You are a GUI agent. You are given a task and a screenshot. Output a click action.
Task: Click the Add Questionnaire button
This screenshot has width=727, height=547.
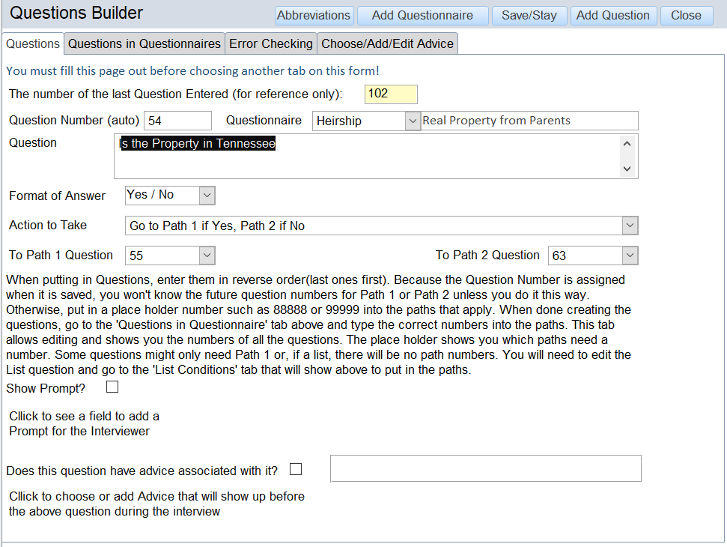click(424, 15)
